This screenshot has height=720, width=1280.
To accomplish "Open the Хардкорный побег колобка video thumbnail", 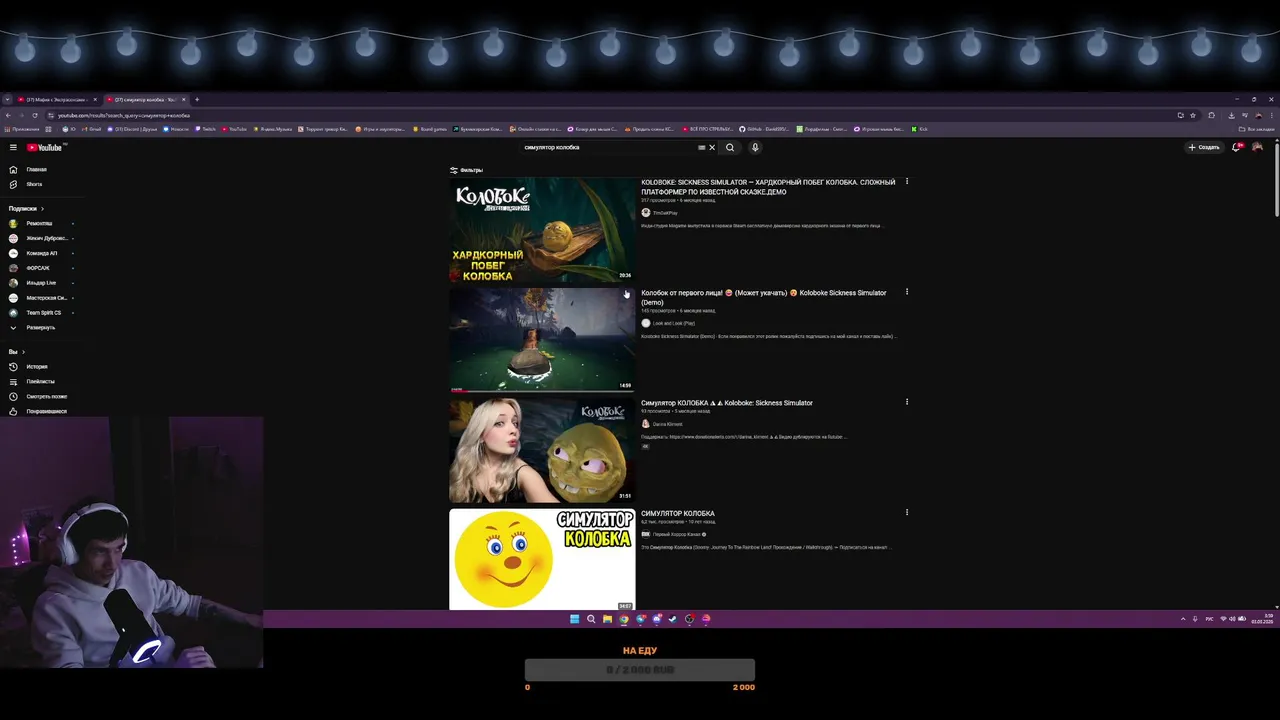I will pyautogui.click(x=542, y=230).
